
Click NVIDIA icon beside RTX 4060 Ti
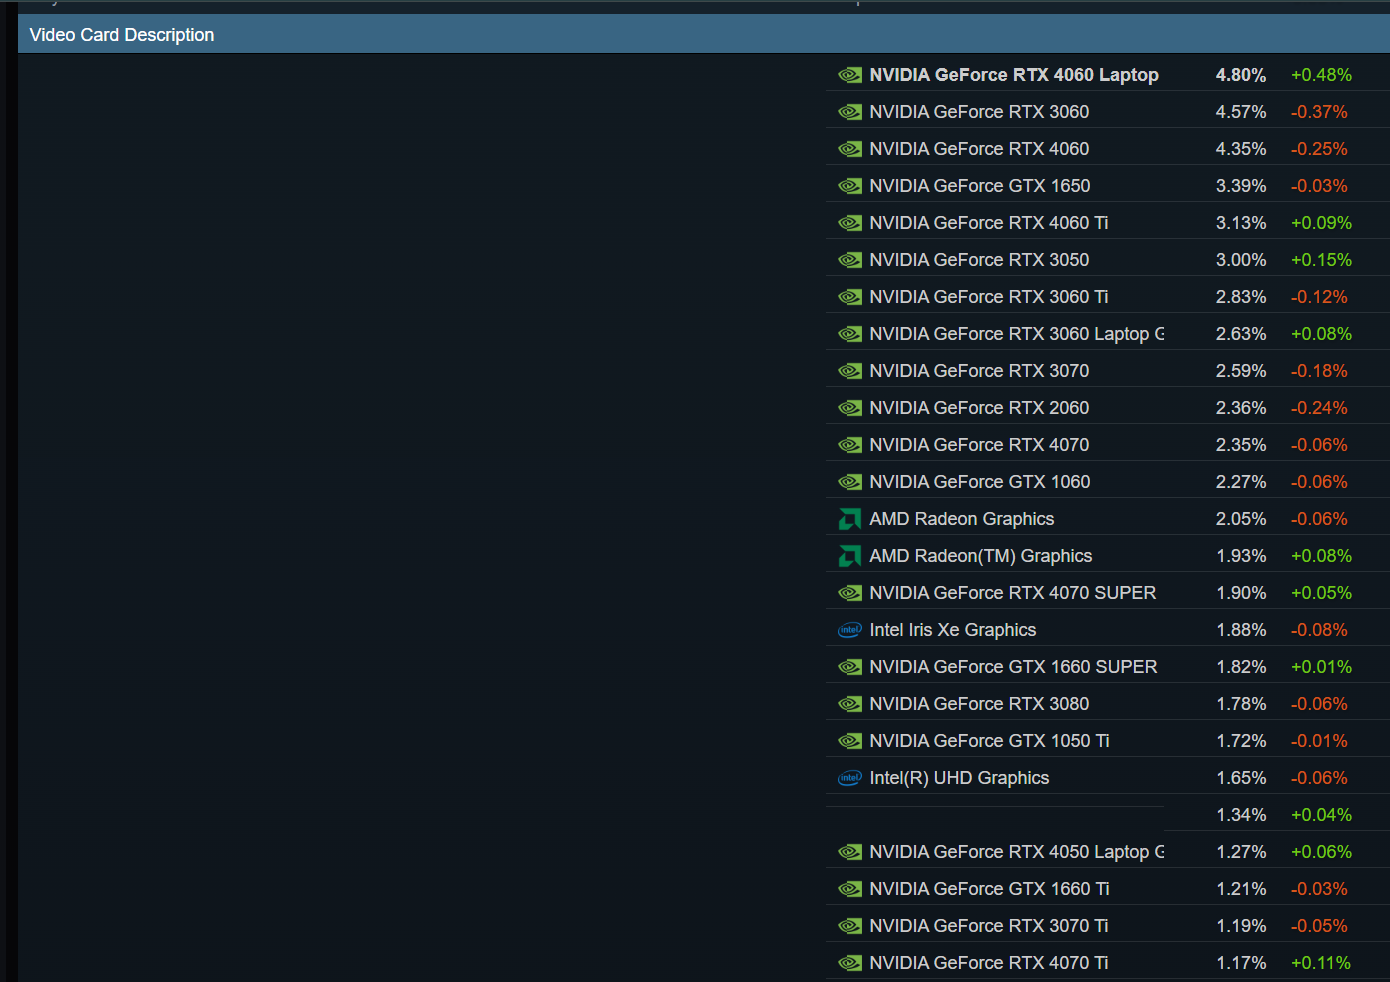point(850,223)
